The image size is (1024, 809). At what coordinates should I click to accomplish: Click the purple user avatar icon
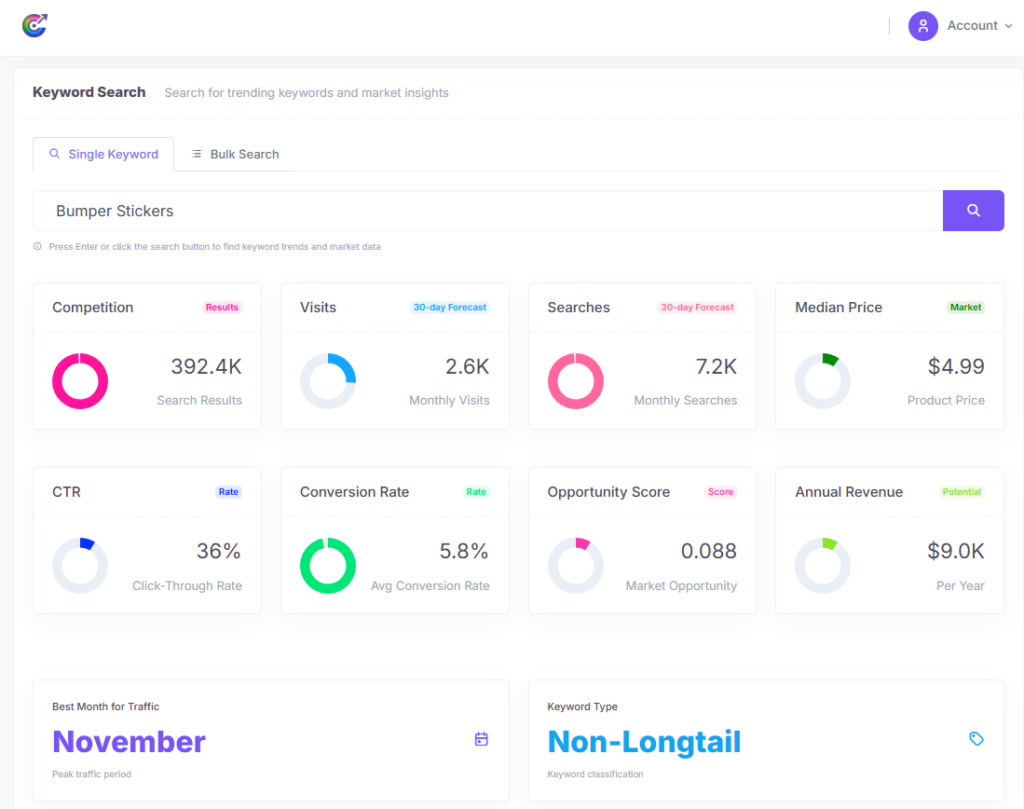(x=922, y=26)
